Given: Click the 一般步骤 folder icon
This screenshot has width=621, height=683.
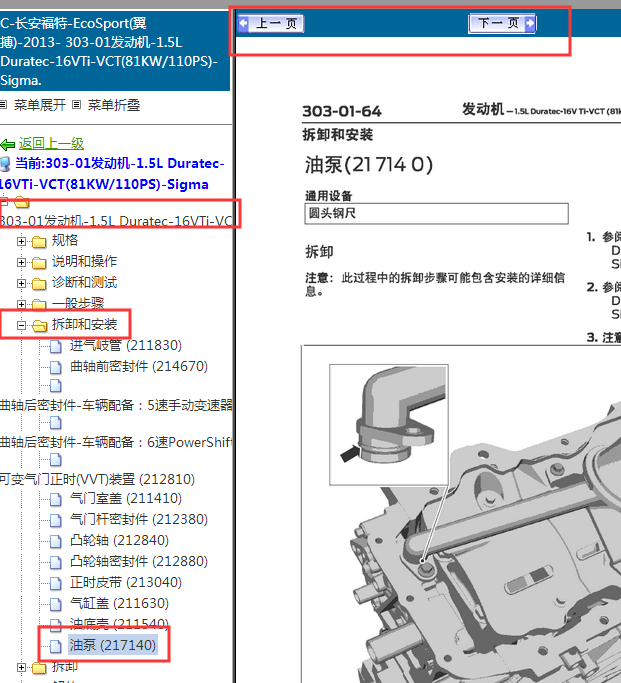Looking at the screenshot, I should (x=39, y=304).
